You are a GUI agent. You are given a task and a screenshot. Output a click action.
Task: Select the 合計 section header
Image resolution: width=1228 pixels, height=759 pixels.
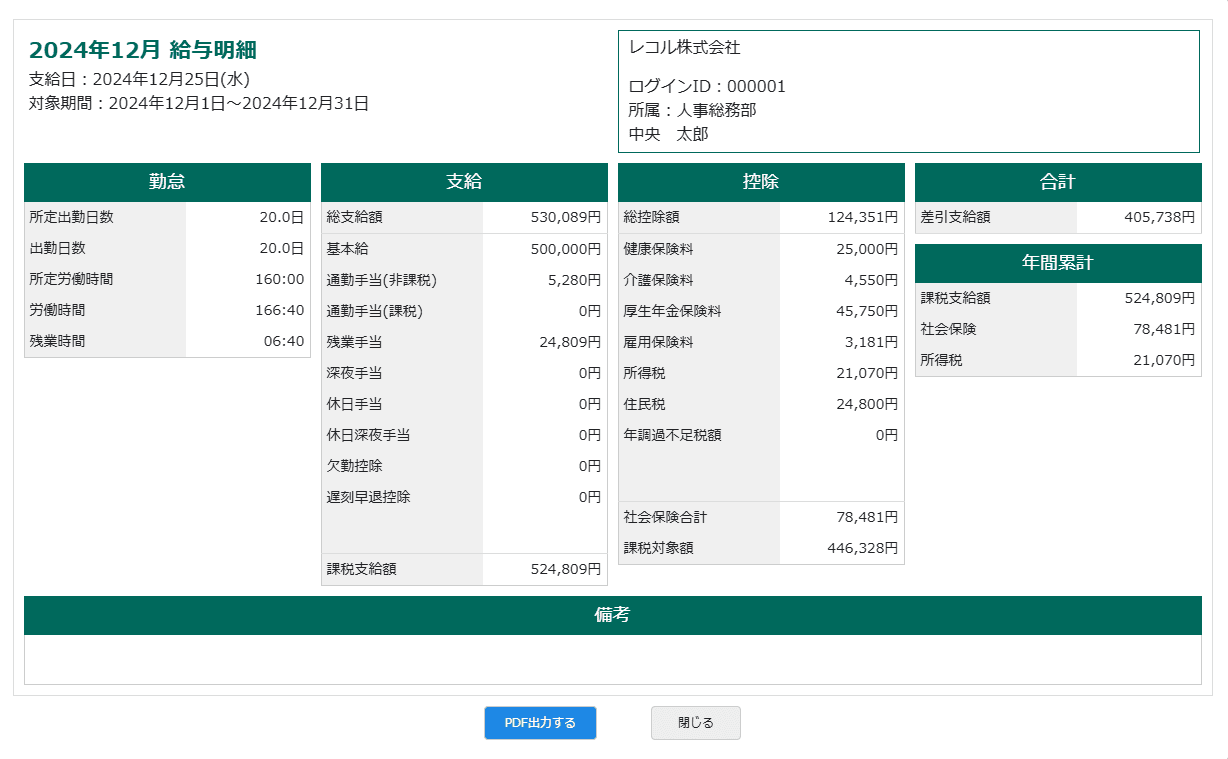(1057, 181)
